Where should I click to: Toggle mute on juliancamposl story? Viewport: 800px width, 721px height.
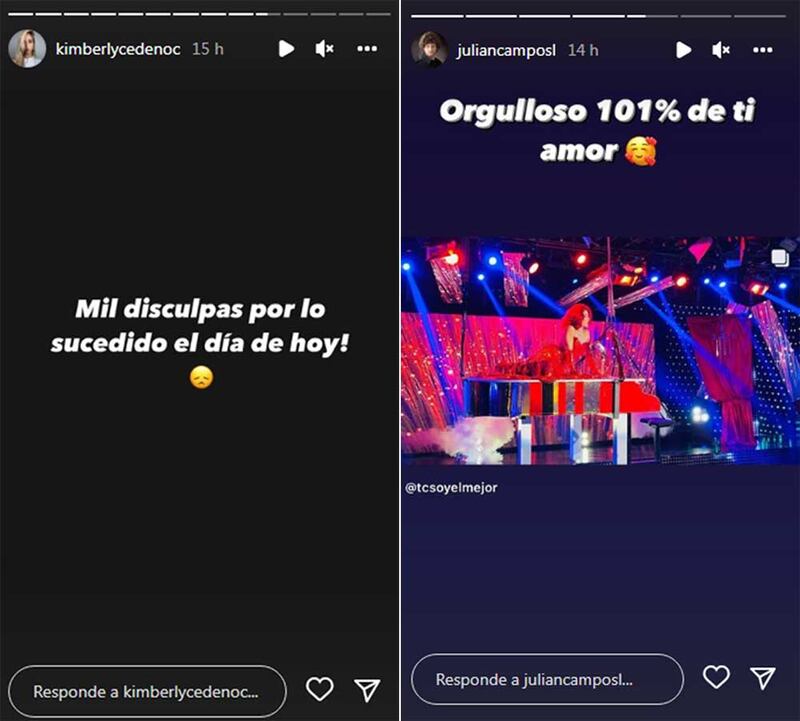[x=721, y=50]
